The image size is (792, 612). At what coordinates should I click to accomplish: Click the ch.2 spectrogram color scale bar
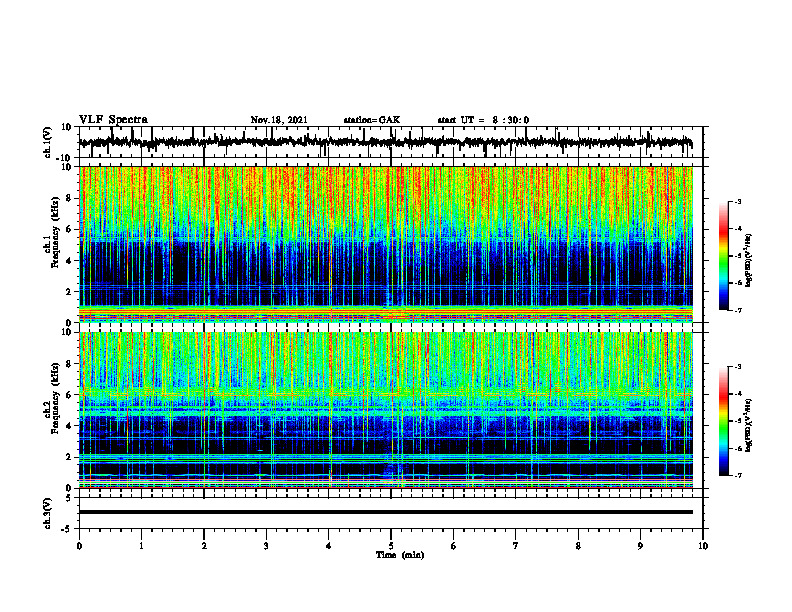723,421
